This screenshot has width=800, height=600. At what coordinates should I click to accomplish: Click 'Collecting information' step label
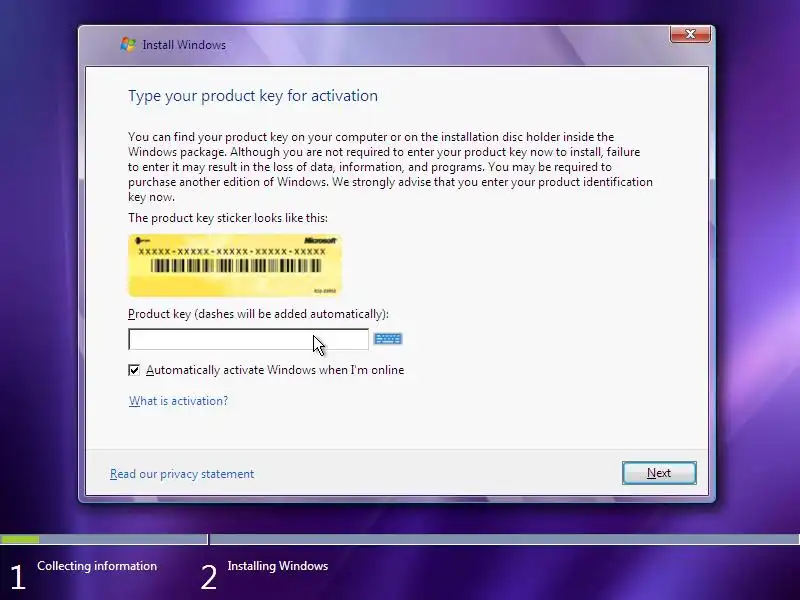[x=97, y=566]
